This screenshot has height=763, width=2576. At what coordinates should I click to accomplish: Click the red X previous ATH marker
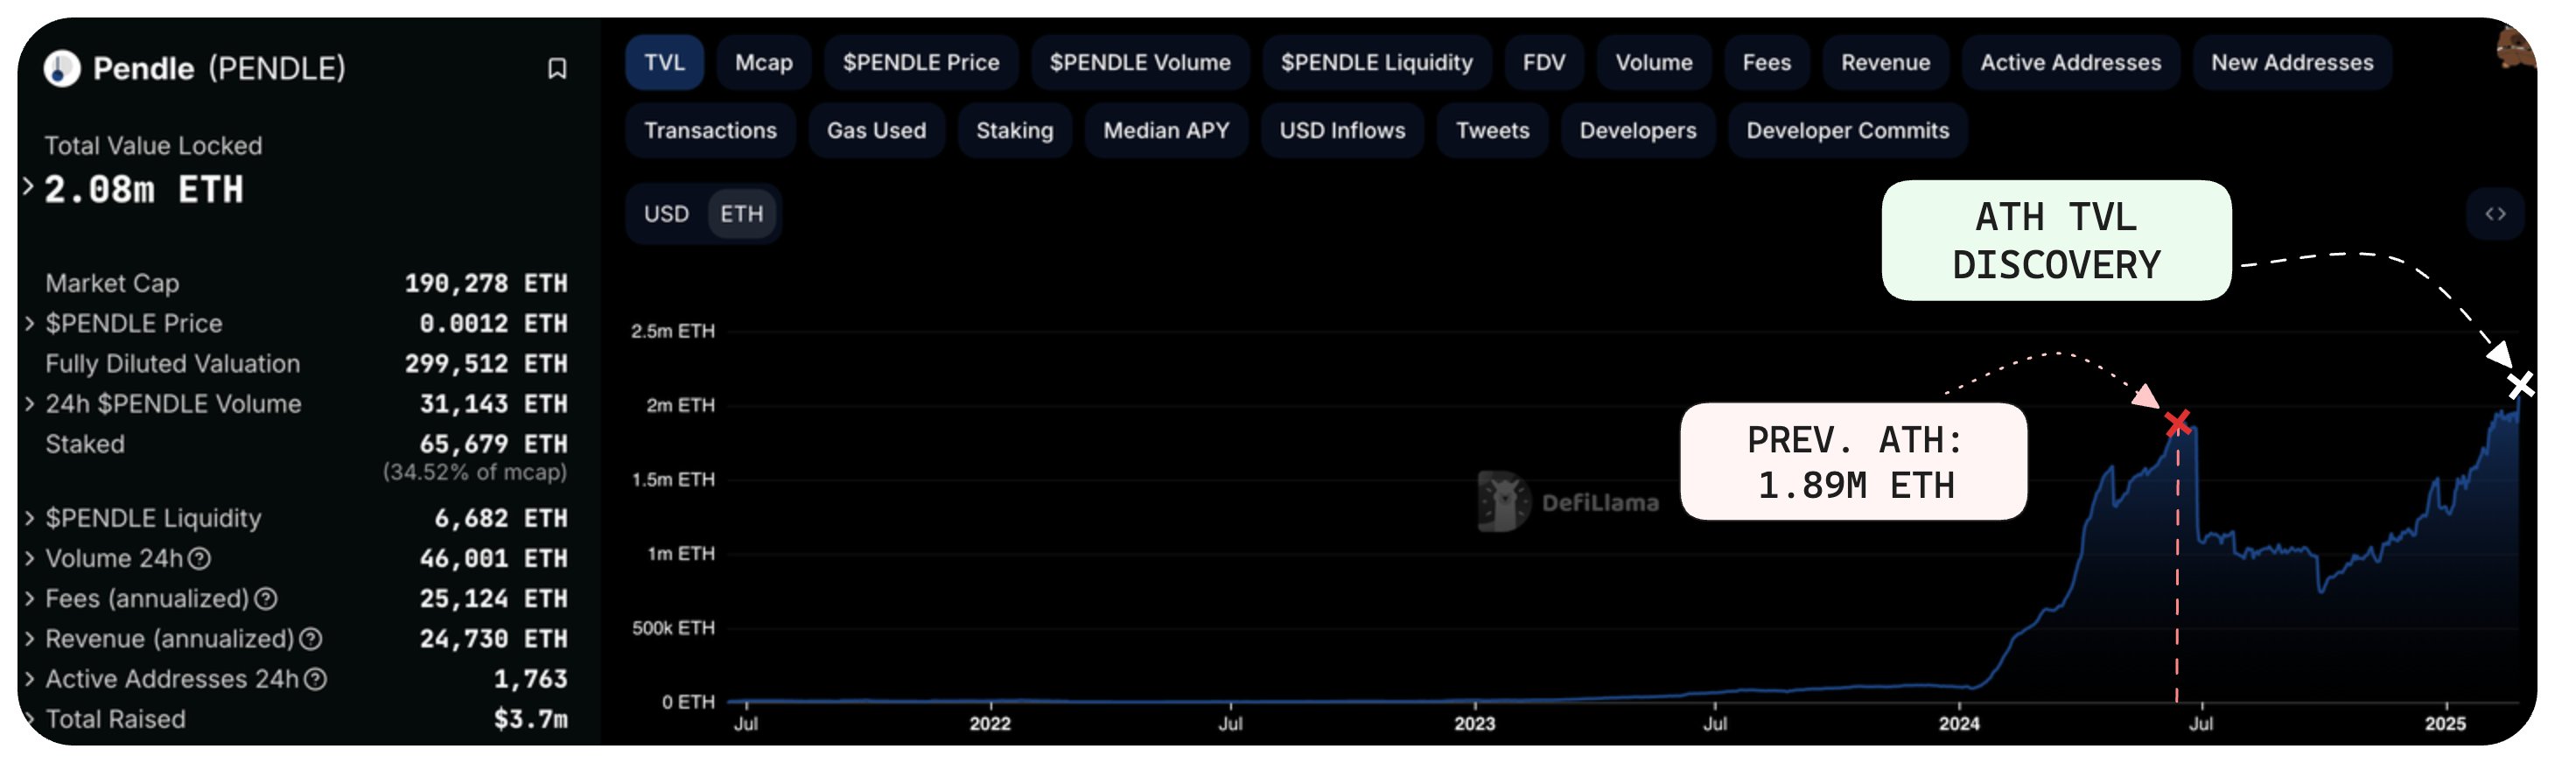click(2177, 423)
